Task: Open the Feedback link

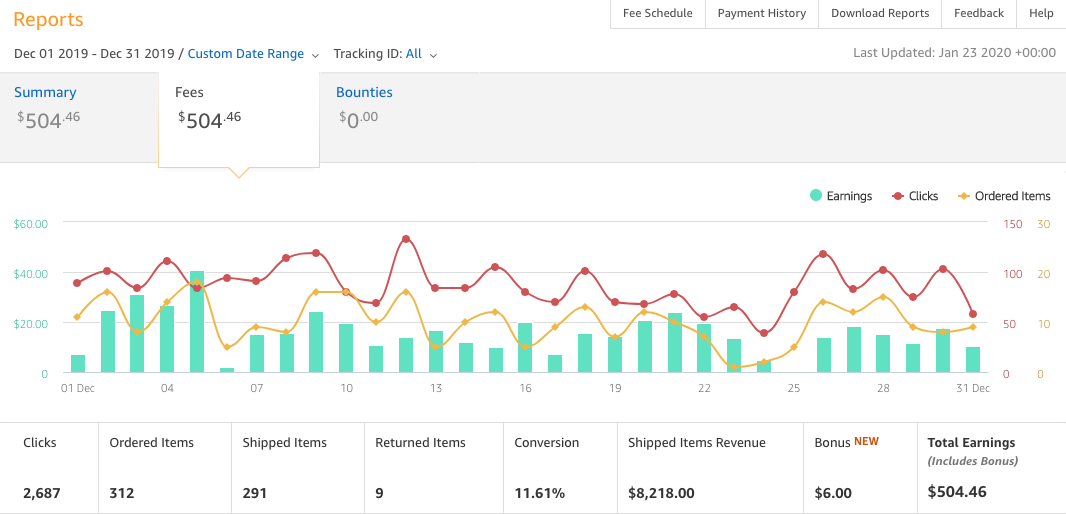Action: 978,13
